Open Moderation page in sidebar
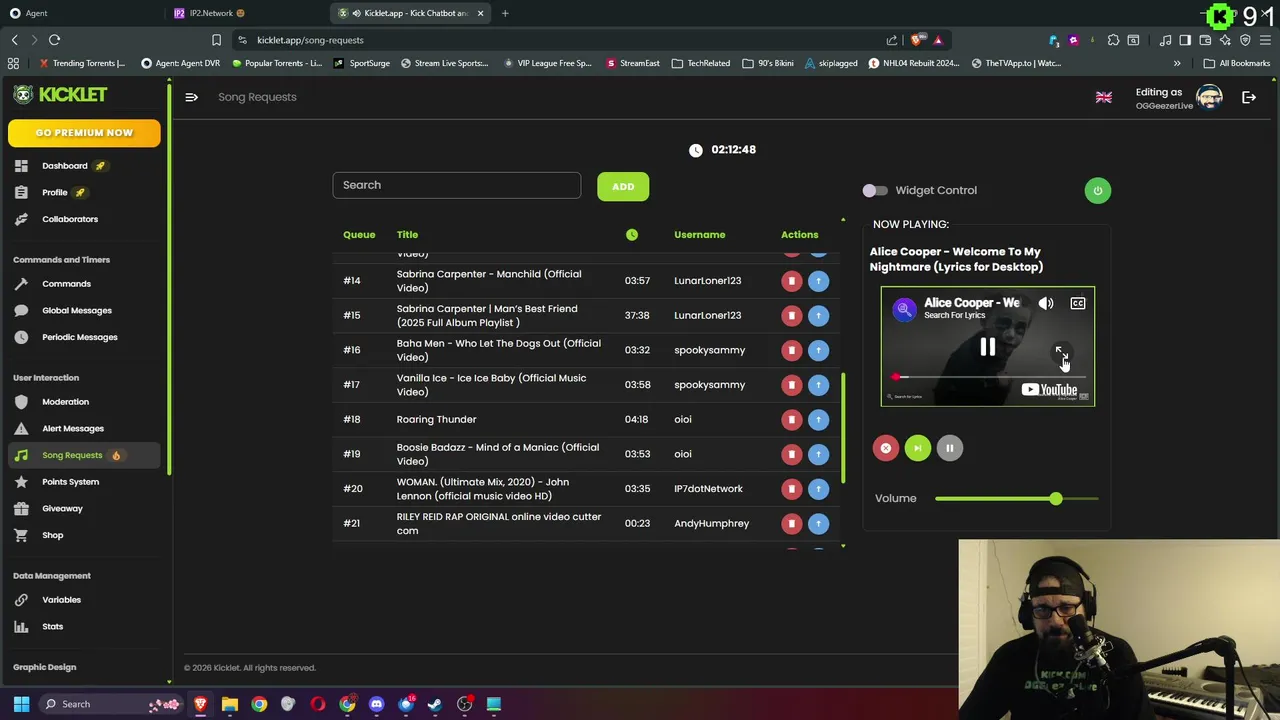1280x720 pixels. point(65,402)
